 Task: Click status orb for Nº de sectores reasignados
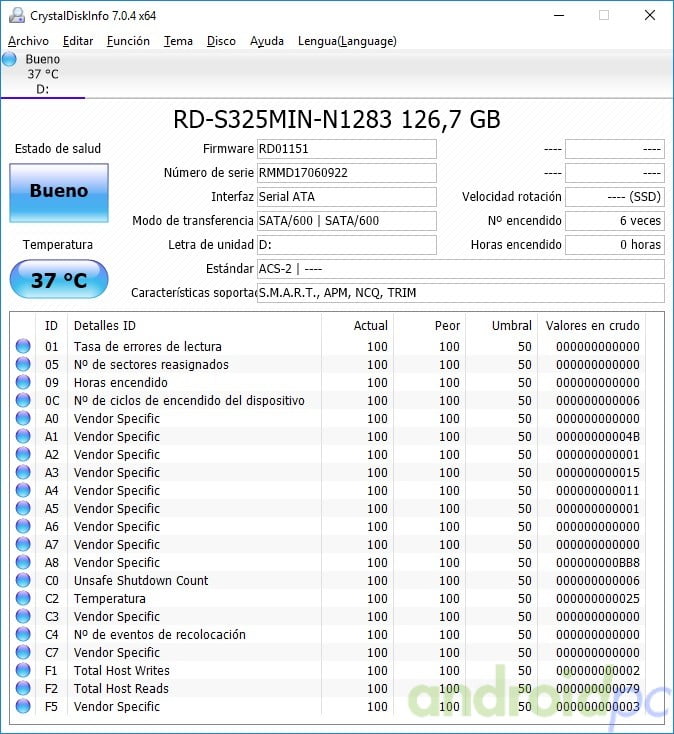tap(23, 365)
